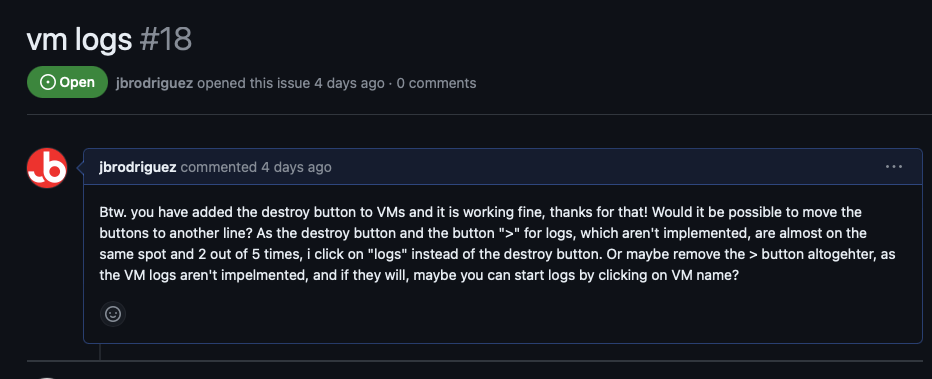Click the comment line starting "same spot"
The image size is (932, 379).
498,255
